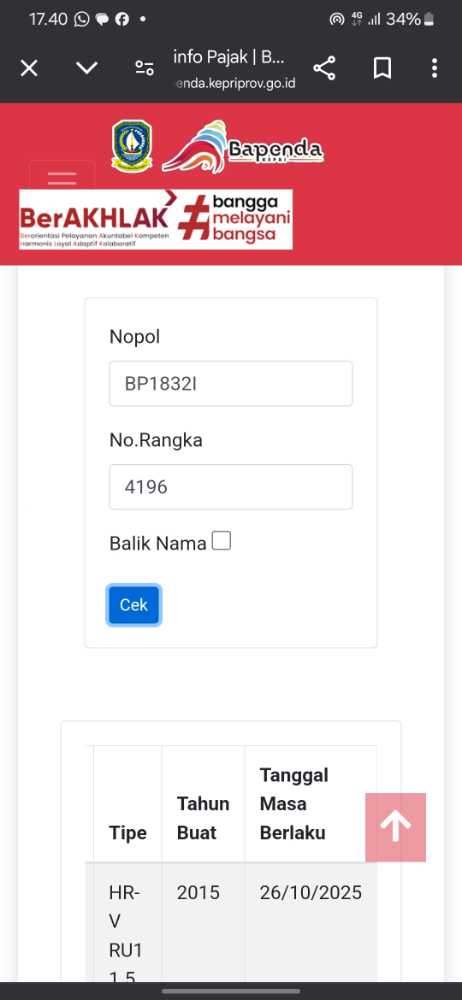Tap the back-to-top arrow button

click(x=396, y=827)
